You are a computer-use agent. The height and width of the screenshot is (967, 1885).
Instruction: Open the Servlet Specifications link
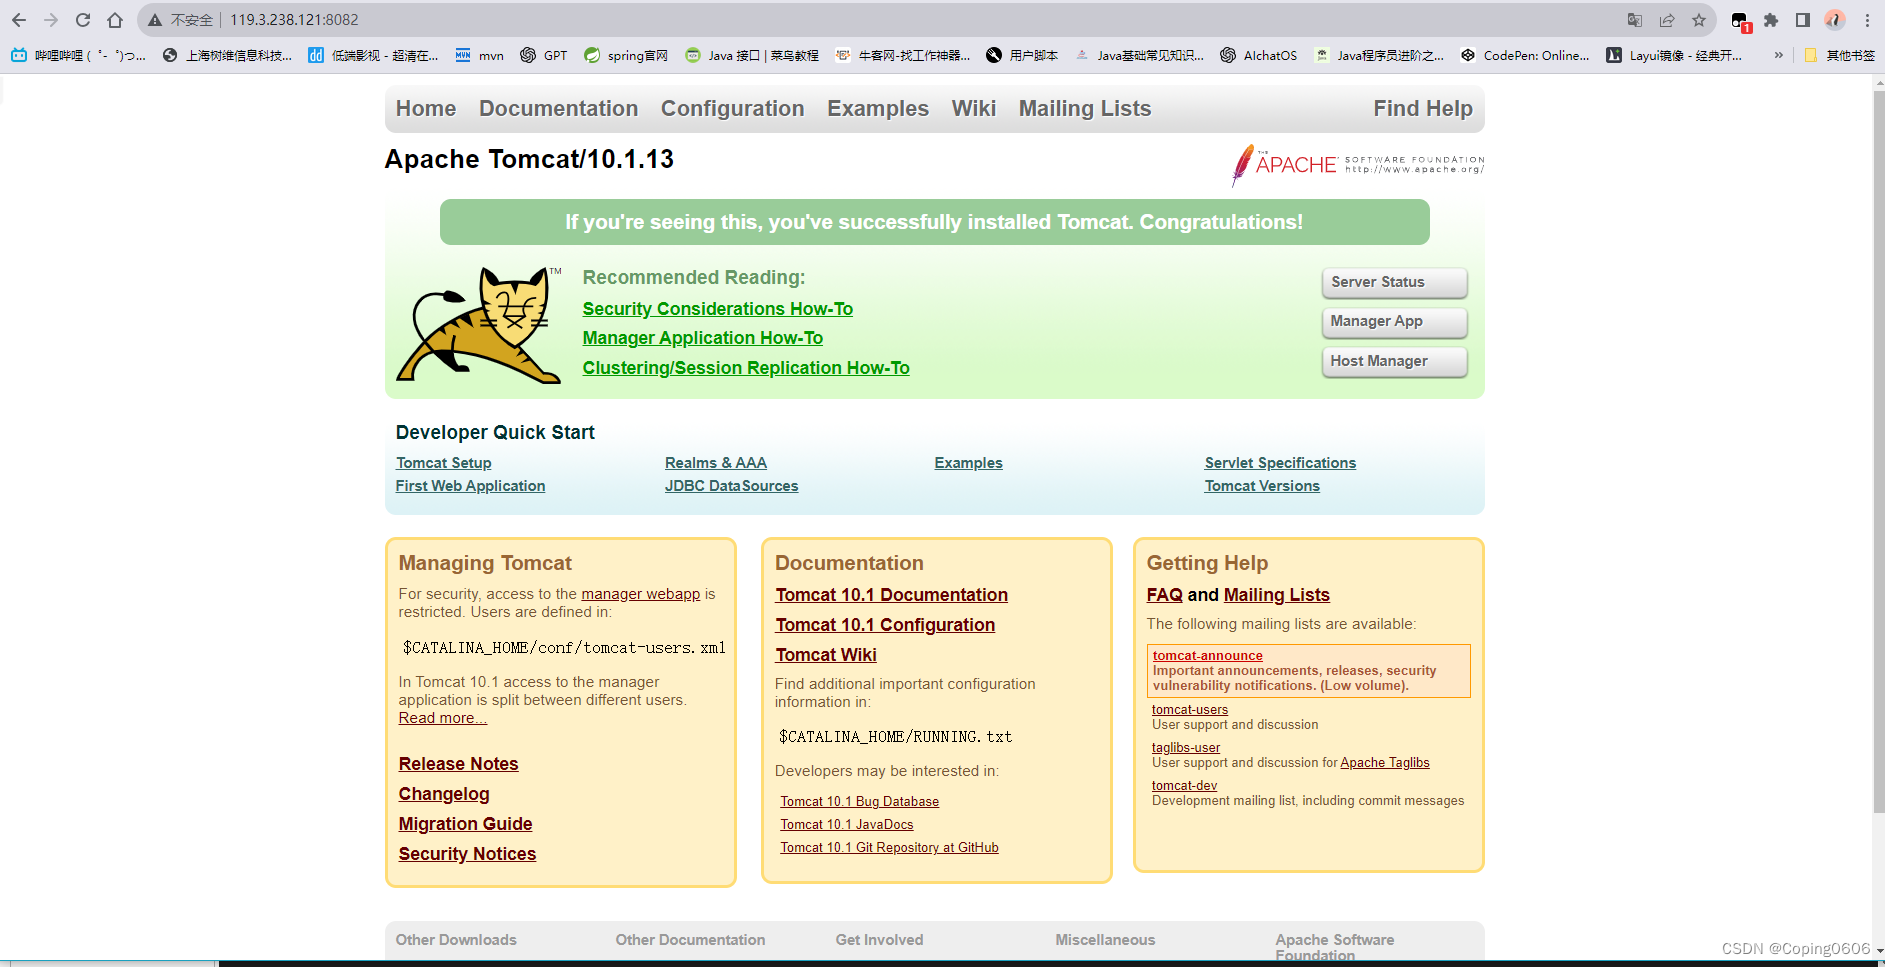[x=1280, y=463]
